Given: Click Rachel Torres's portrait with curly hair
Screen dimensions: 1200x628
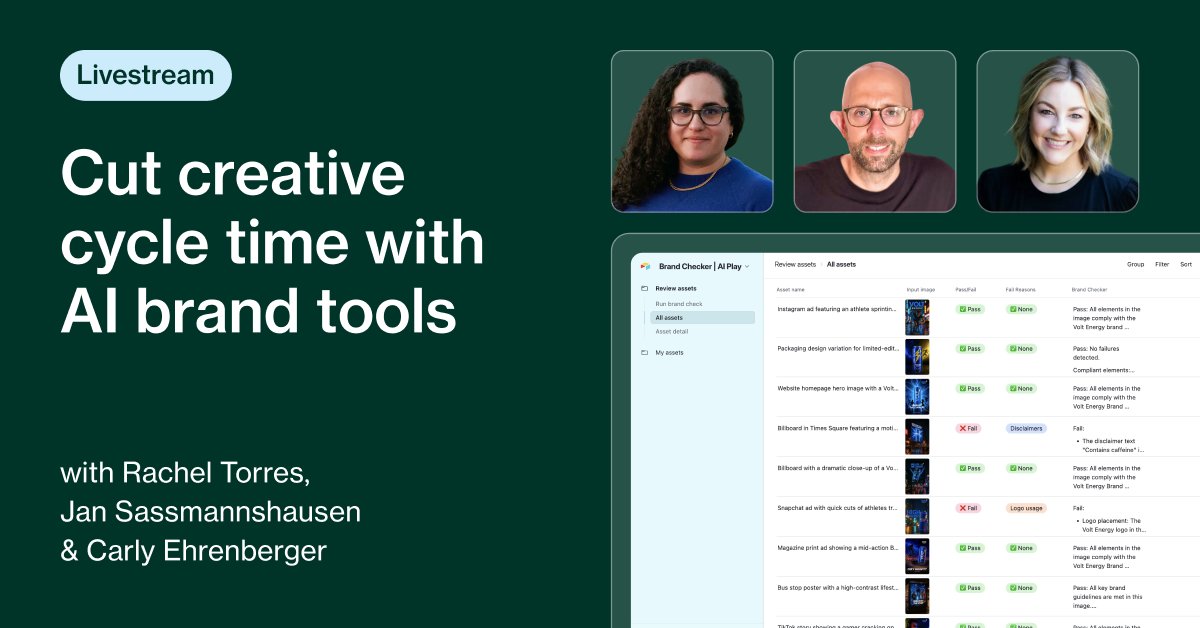Looking at the screenshot, I should point(692,131).
